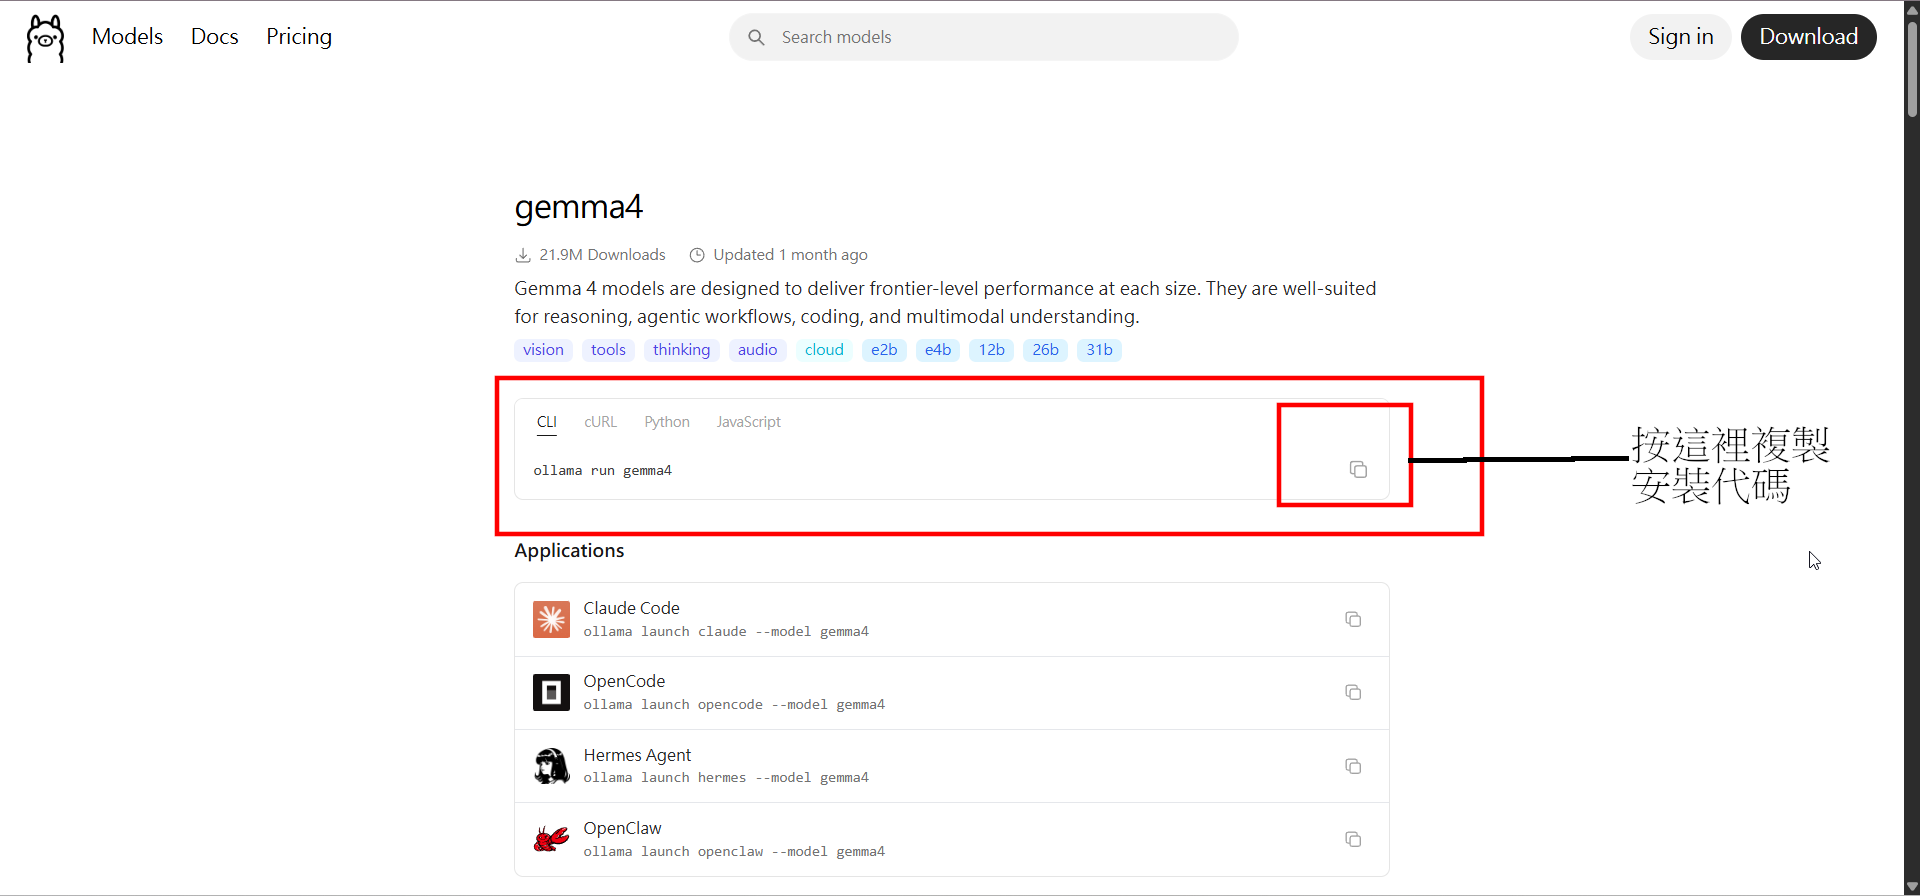The height and width of the screenshot is (896, 1920).
Task: Switch to the Python tab
Action: click(x=667, y=422)
